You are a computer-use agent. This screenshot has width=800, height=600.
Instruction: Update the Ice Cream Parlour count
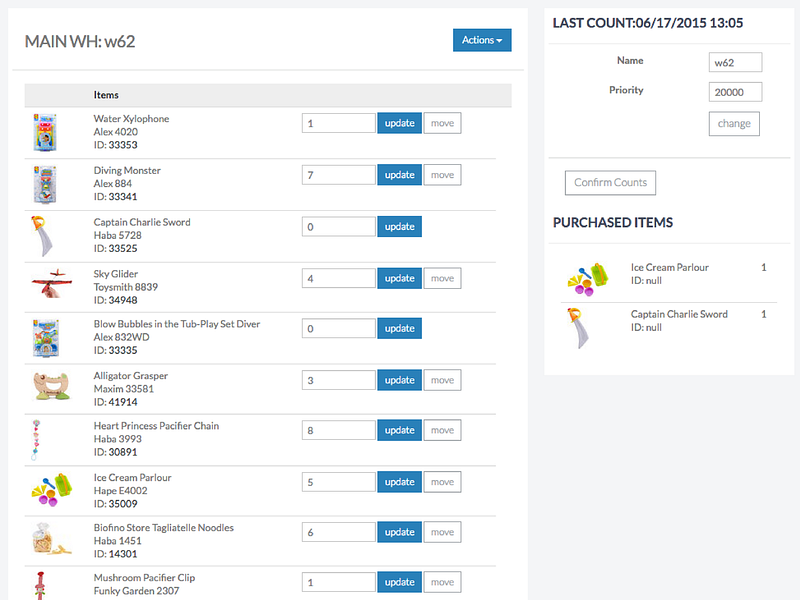[x=399, y=482]
